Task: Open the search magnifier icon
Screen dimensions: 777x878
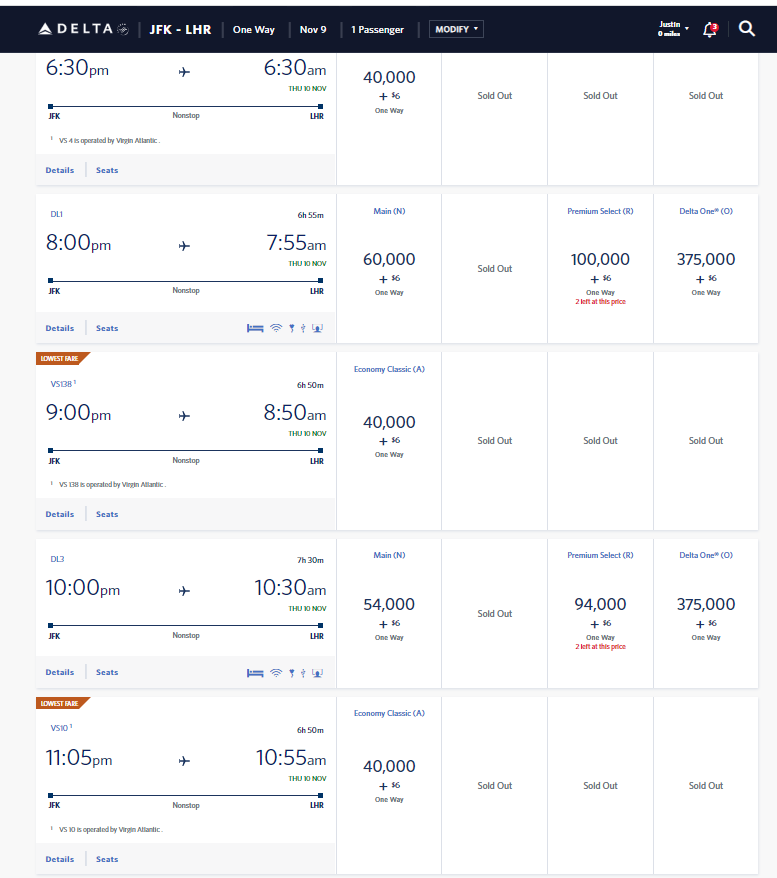Action: (x=747, y=29)
